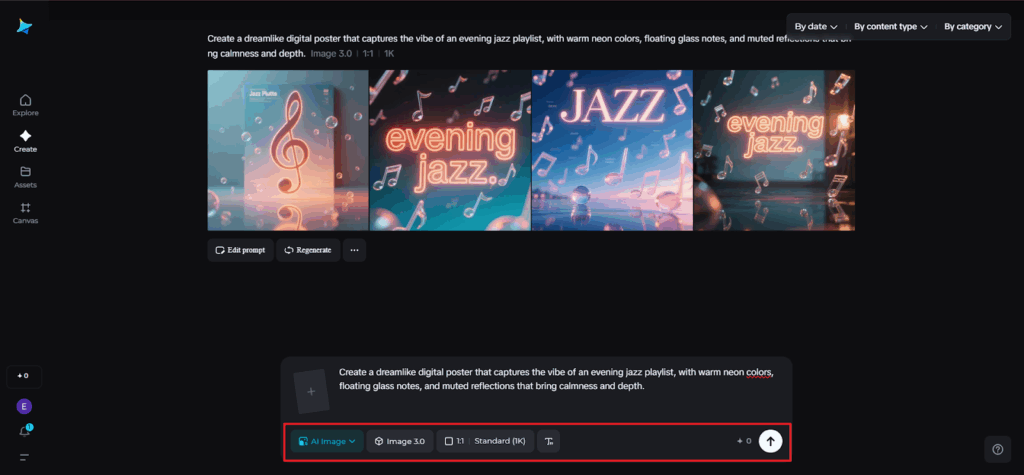Image resolution: width=1024 pixels, height=475 pixels.
Task: Click the notification bell icon
Action: pos(25,431)
